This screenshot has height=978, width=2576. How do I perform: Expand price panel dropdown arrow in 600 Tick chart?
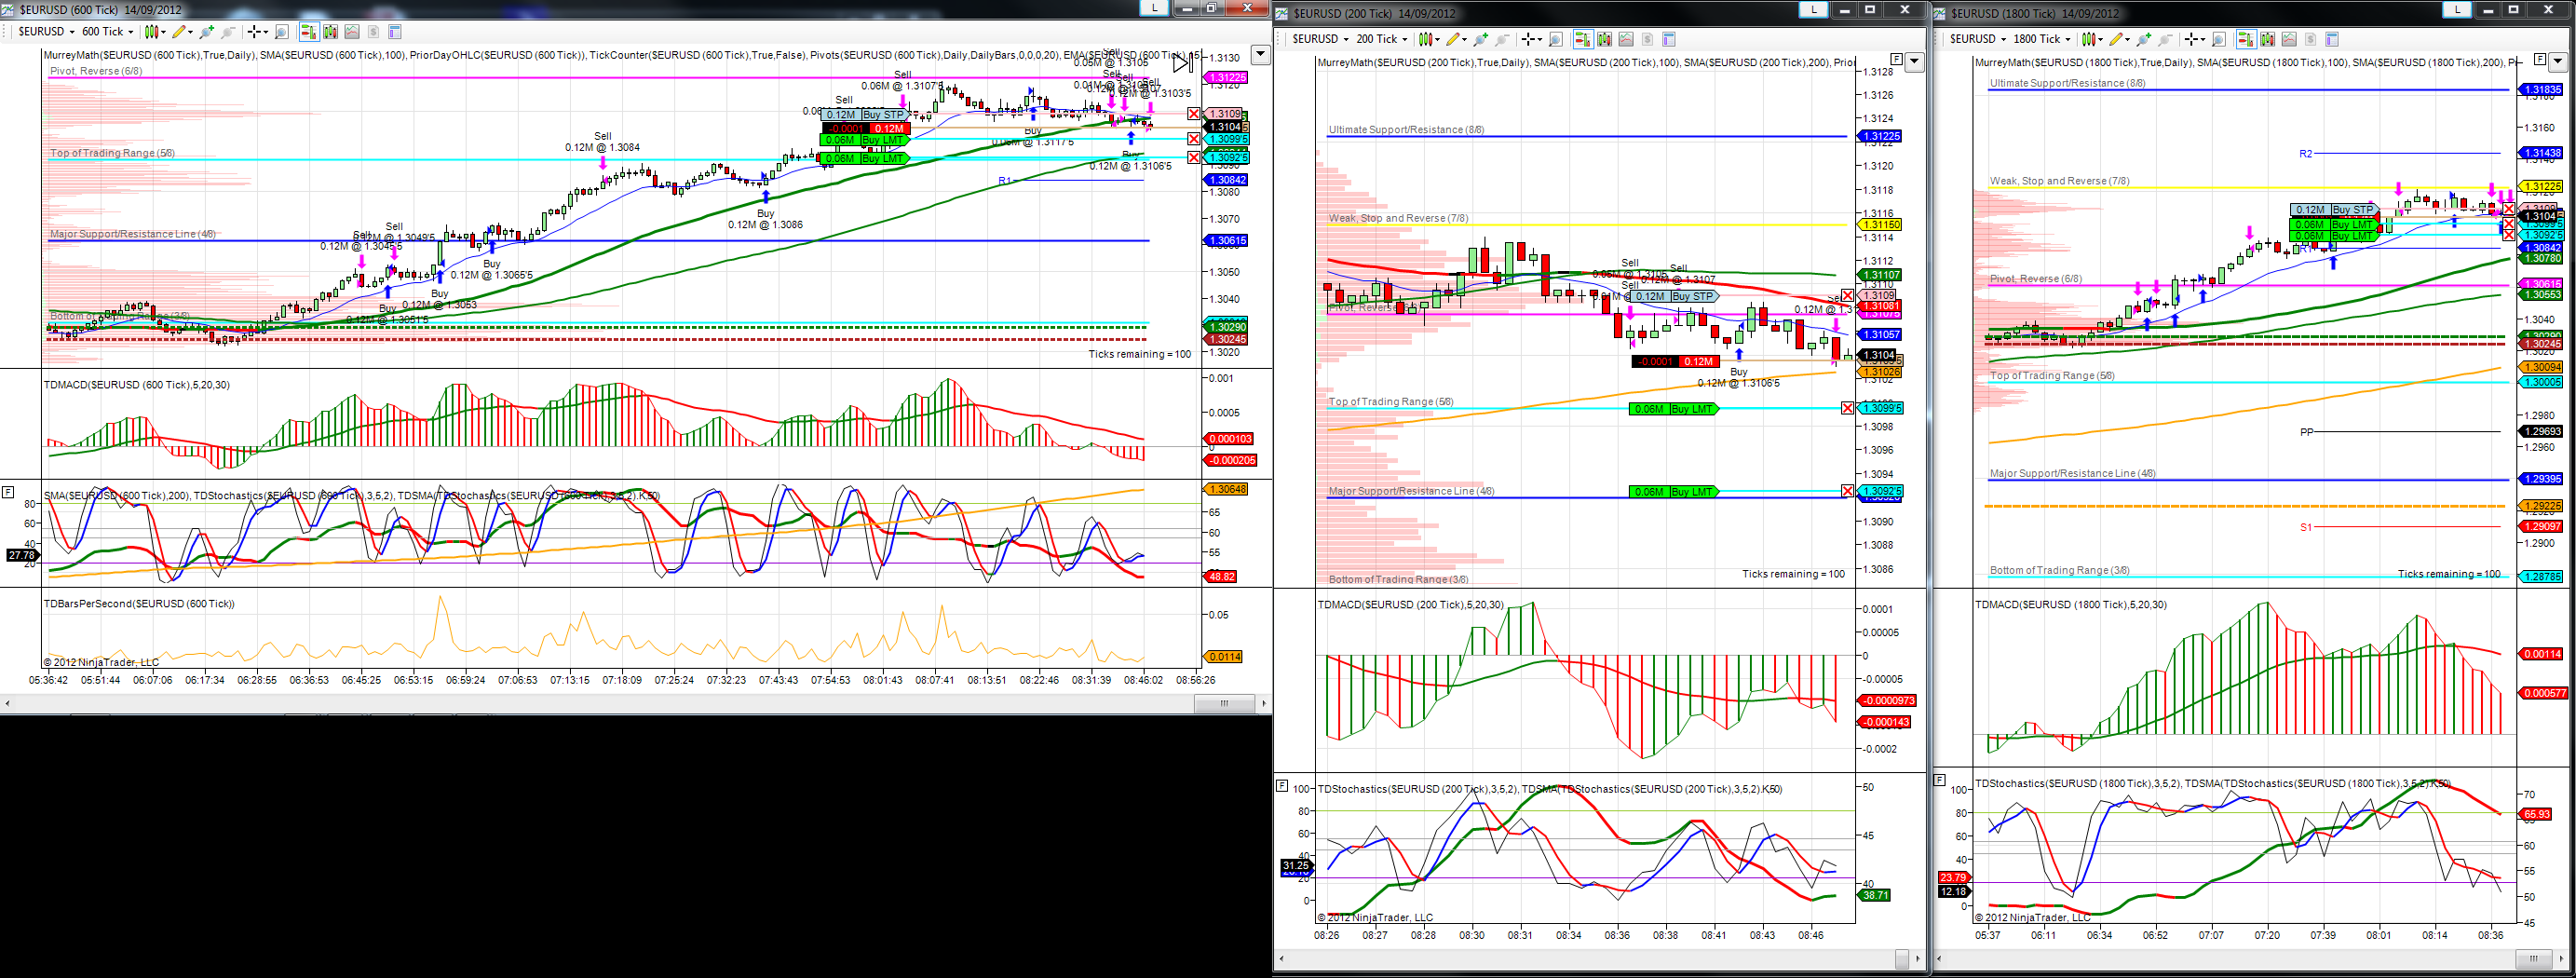[1261, 56]
